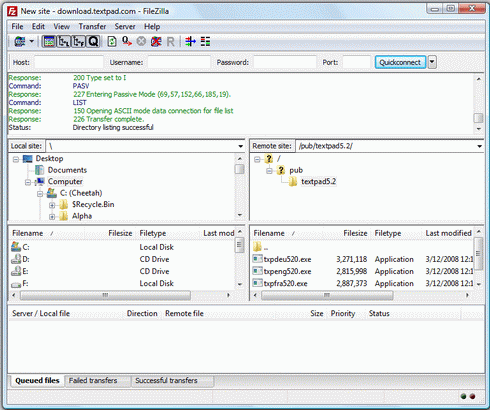The height and width of the screenshot is (410, 490).
Task: Toggle directory comparison icon
Action: click(205, 42)
